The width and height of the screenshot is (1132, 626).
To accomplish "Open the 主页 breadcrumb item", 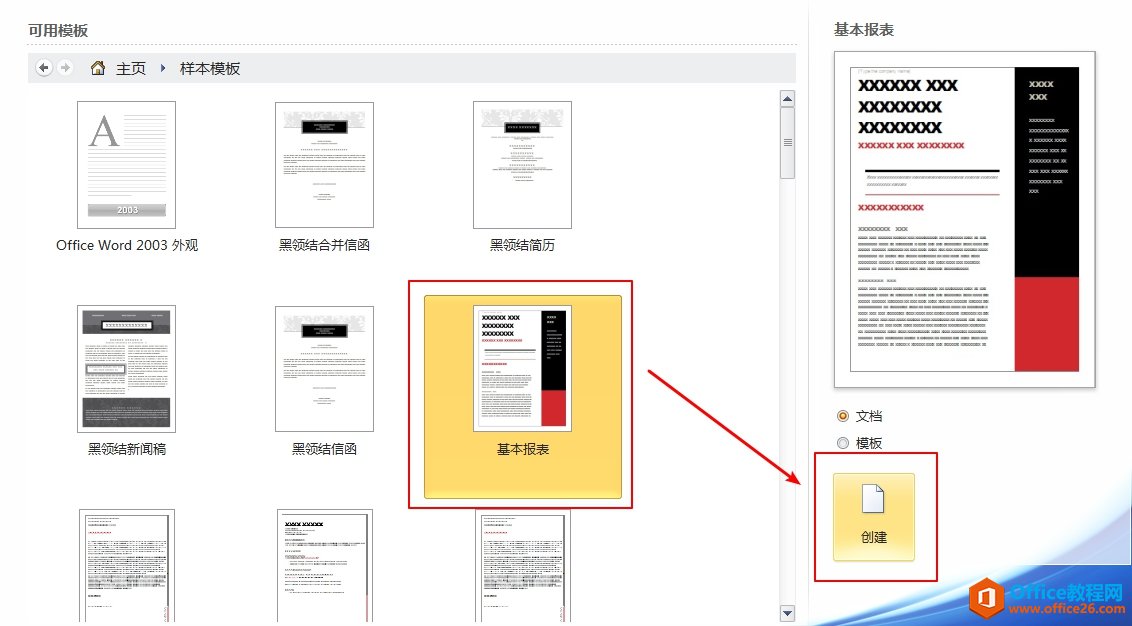I will pos(132,67).
